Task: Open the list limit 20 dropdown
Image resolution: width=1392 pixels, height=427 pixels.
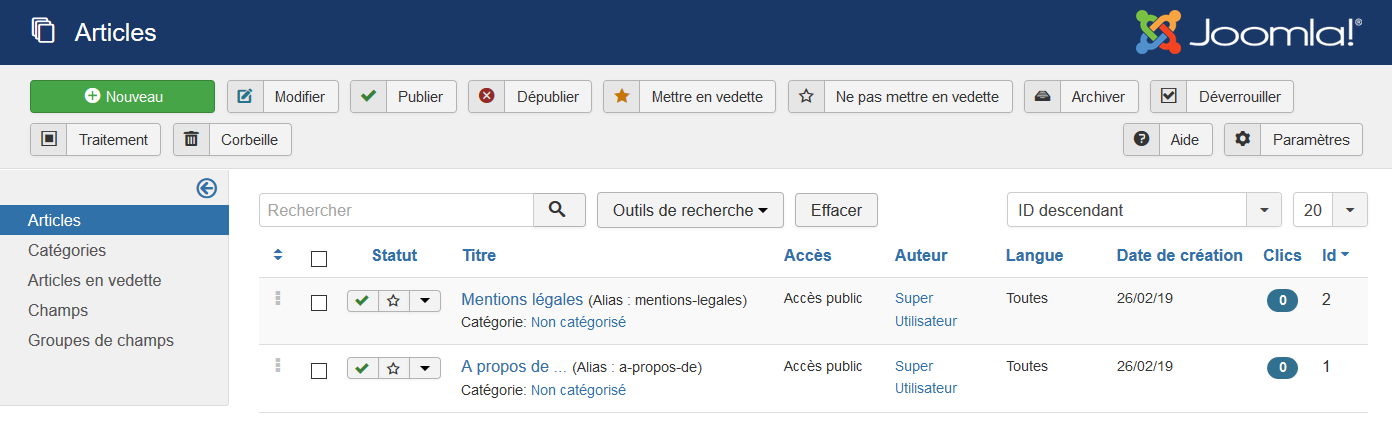Action: pyautogui.click(x=1330, y=210)
